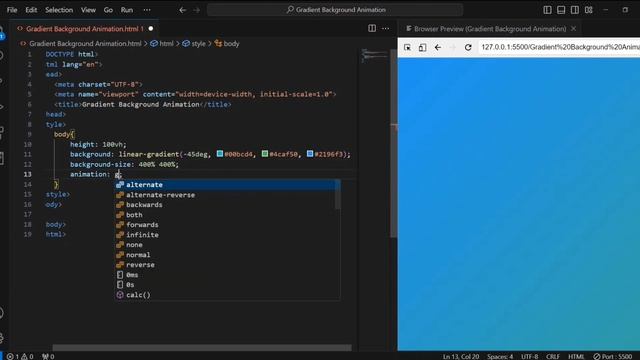Click the style breadcrumb segment
The width and height of the screenshot is (640, 360).
(198, 44)
